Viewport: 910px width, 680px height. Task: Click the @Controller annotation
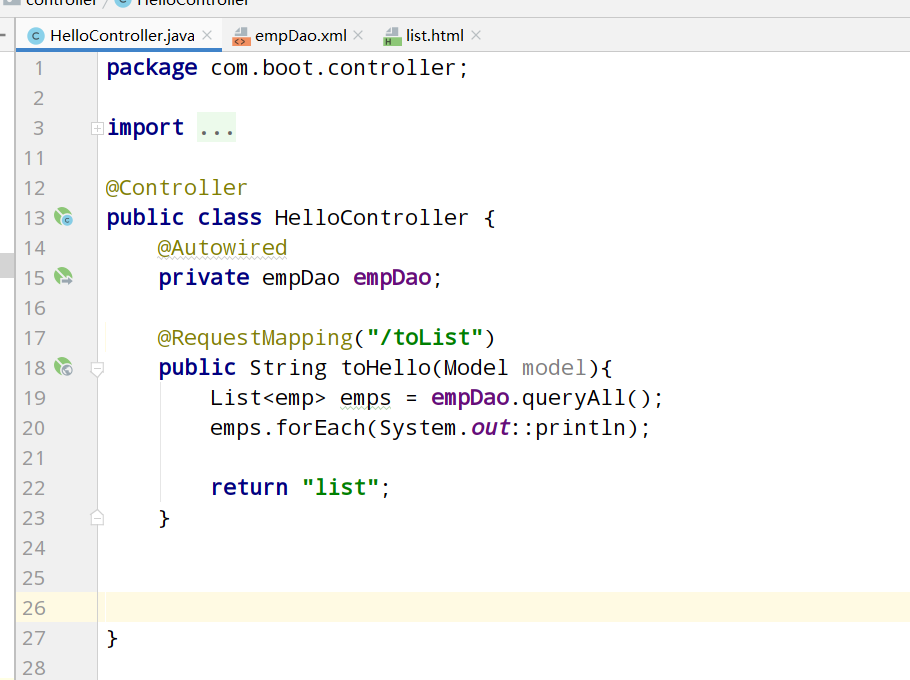pos(176,188)
